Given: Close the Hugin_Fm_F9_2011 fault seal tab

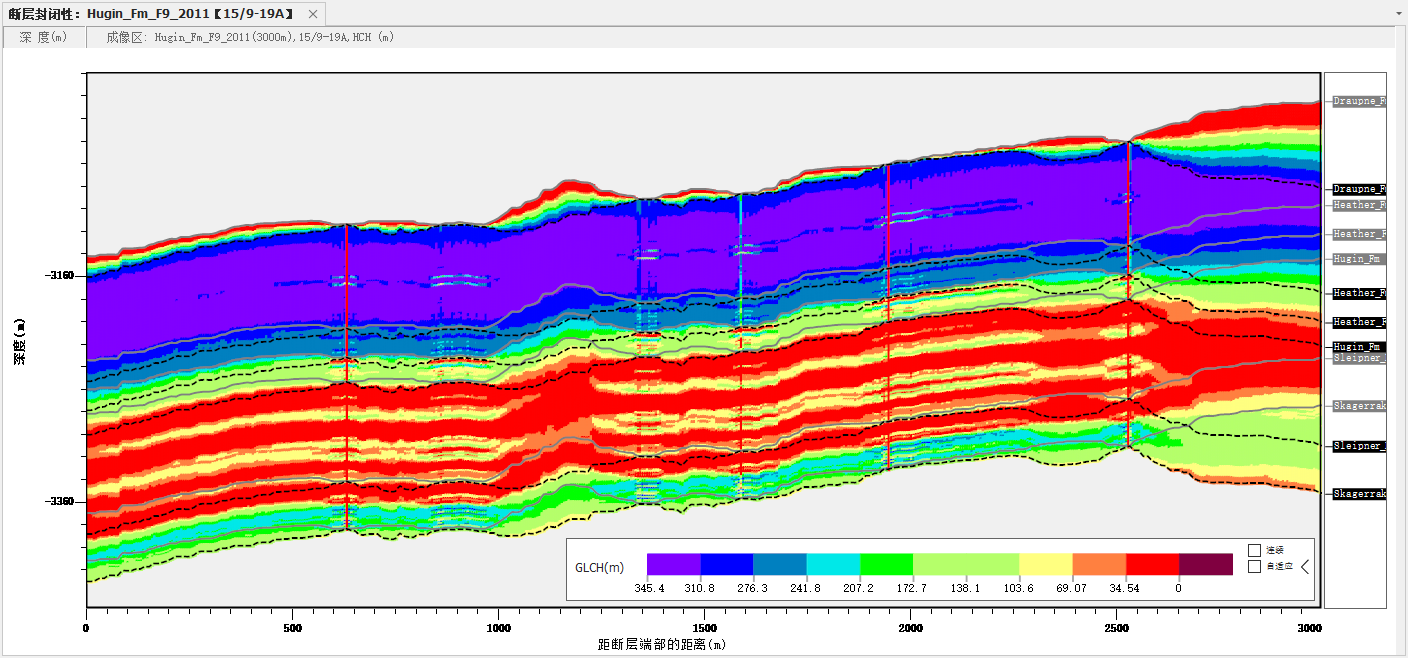Looking at the screenshot, I should click(x=313, y=14).
